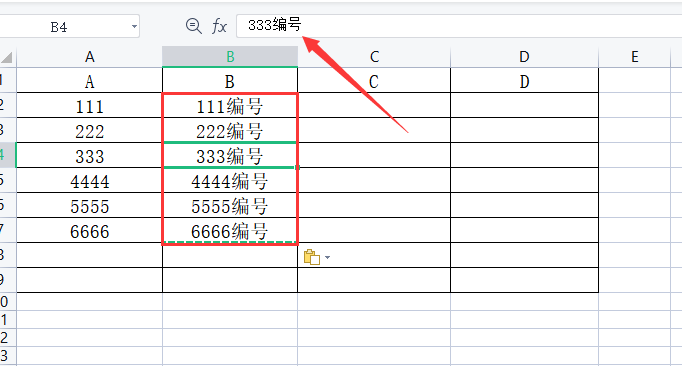Select the entire sheet with corner triangle

[7, 57]
